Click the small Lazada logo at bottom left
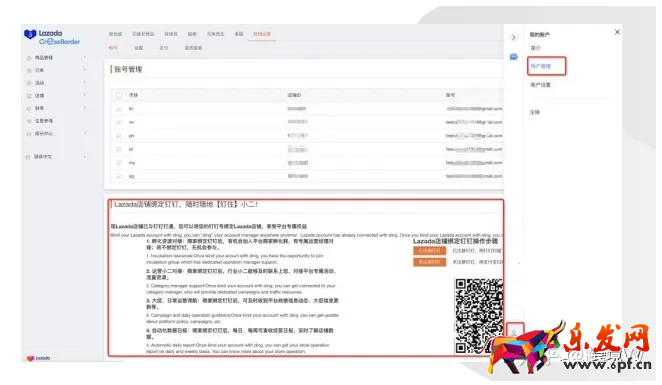Screen dimensions: 662x385 pos(38,358)
